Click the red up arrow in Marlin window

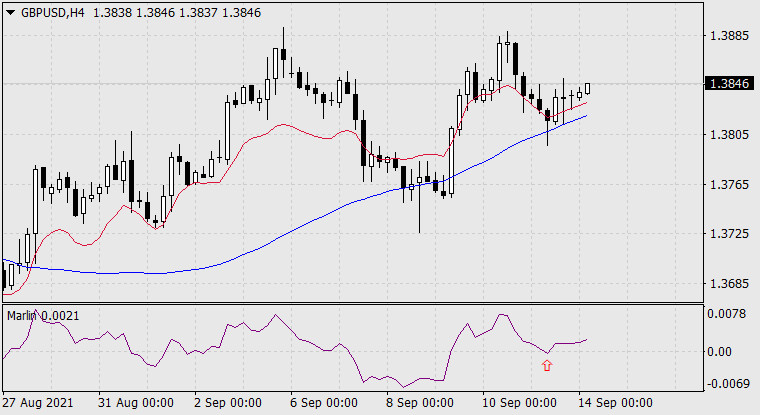click(546, 366)
